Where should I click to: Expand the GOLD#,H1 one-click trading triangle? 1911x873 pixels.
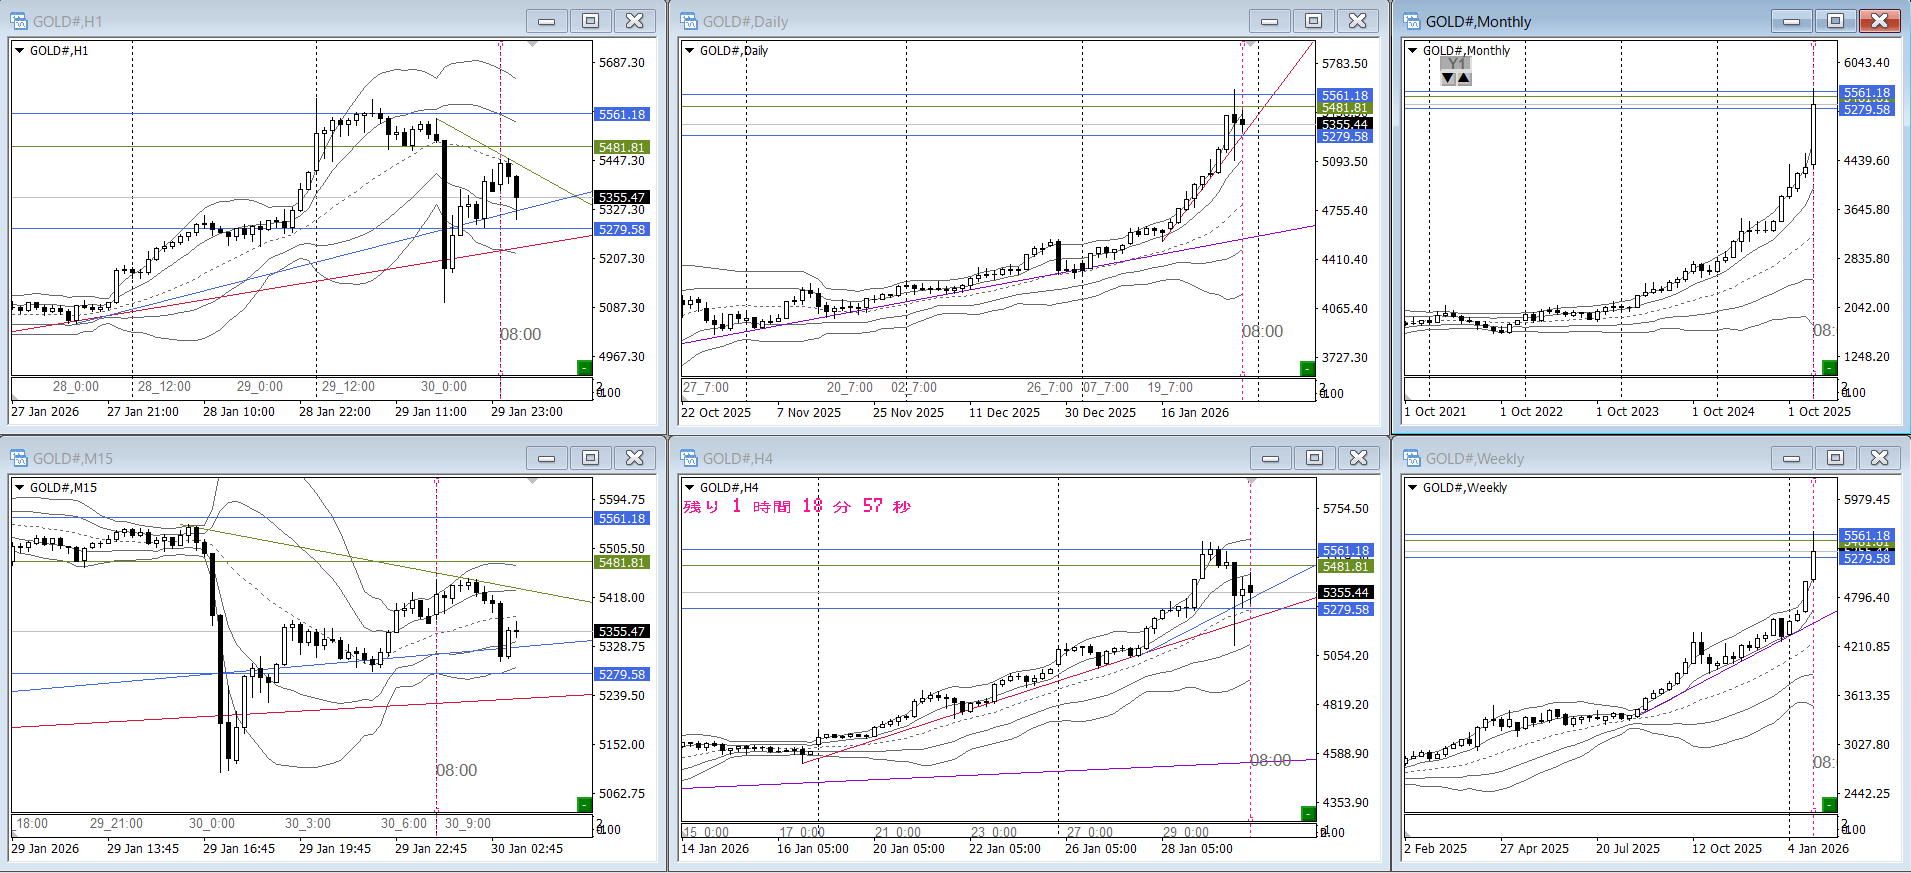19,50
